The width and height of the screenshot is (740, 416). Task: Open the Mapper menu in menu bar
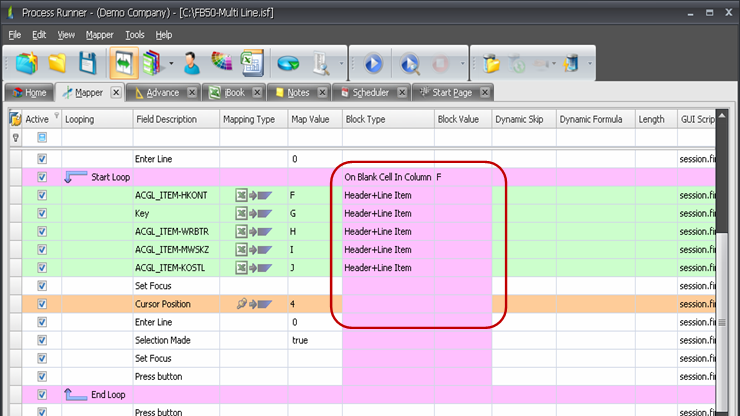pos(99,35)
